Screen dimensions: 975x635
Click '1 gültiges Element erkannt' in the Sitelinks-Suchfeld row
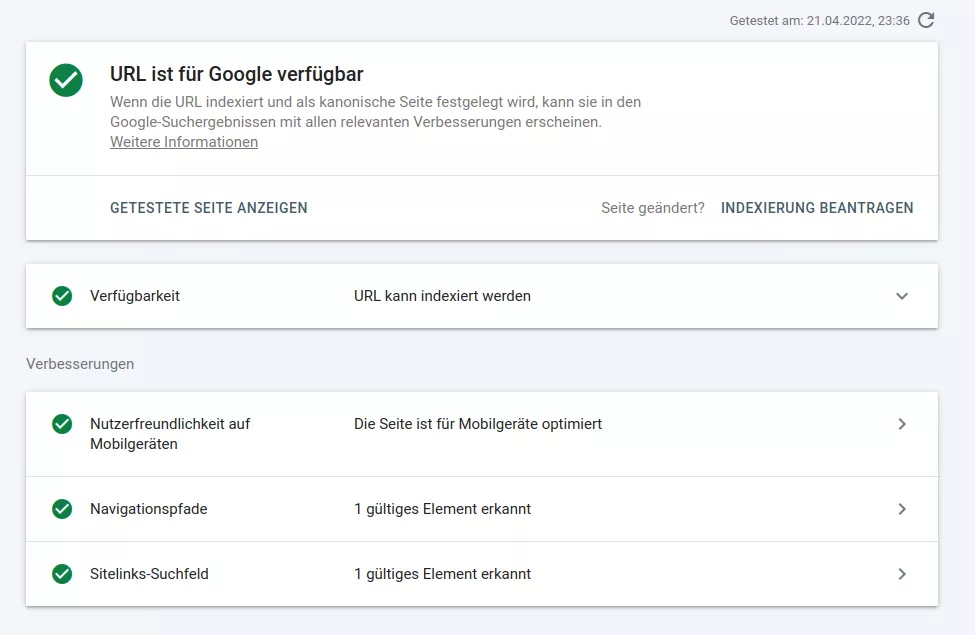[442, 573]
